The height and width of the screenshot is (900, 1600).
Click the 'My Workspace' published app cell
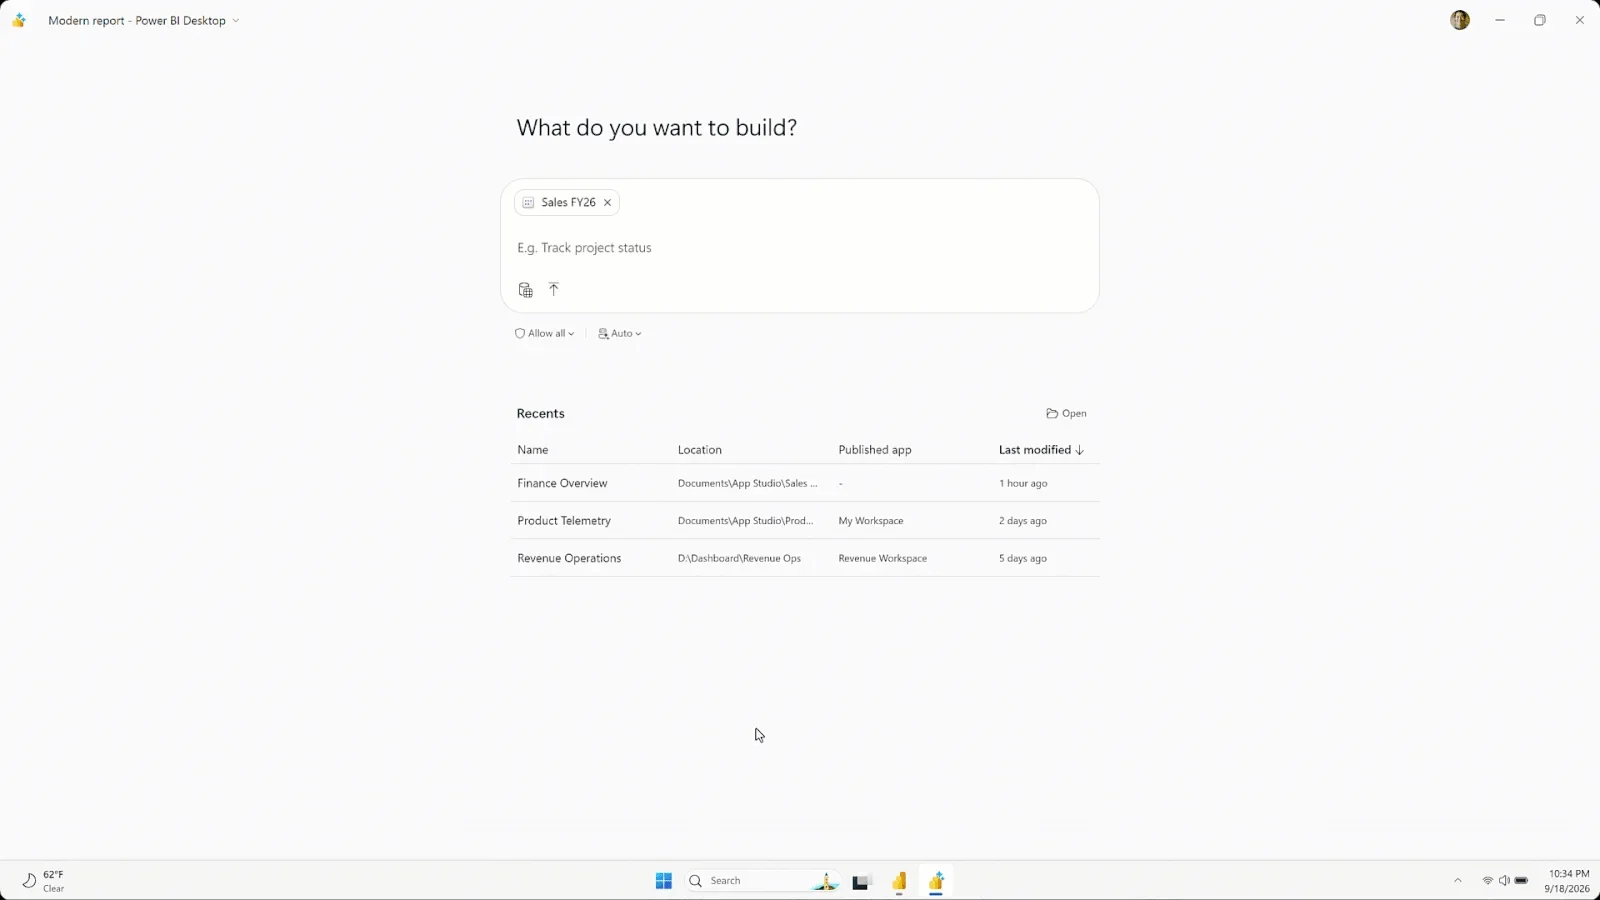coord(871,521)
